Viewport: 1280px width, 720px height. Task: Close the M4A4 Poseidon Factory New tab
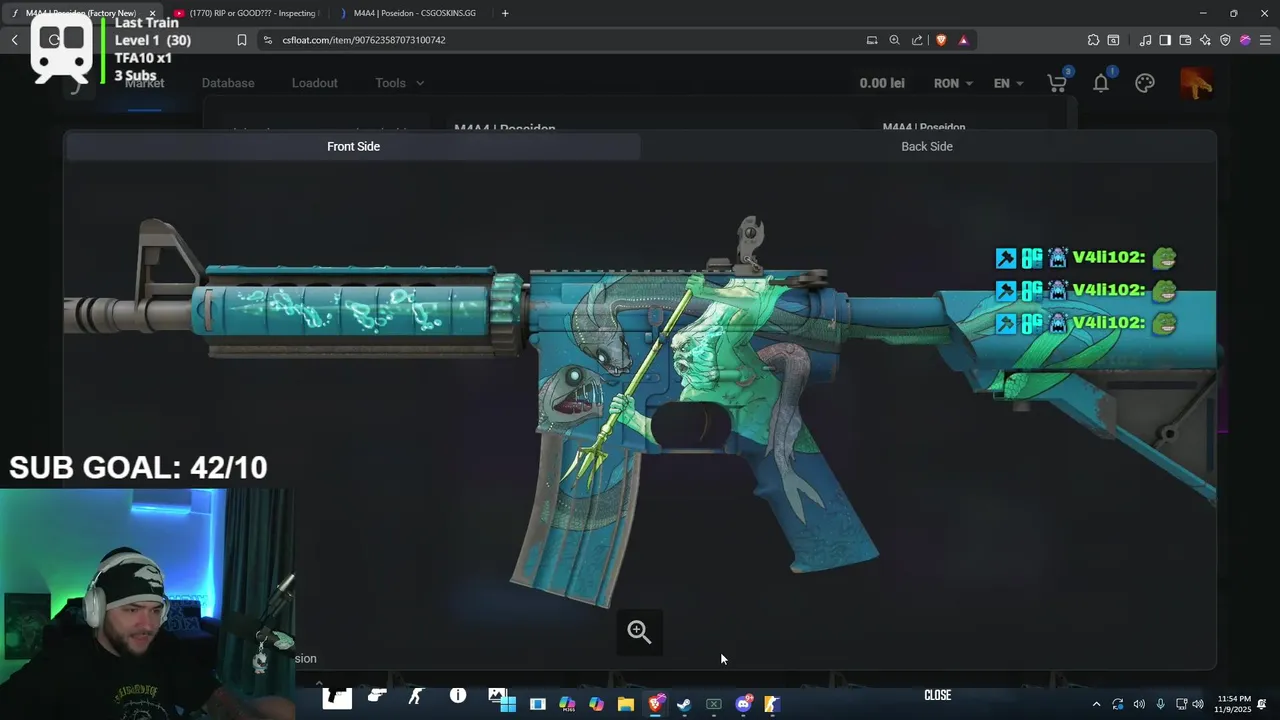[x=152, y=13]
